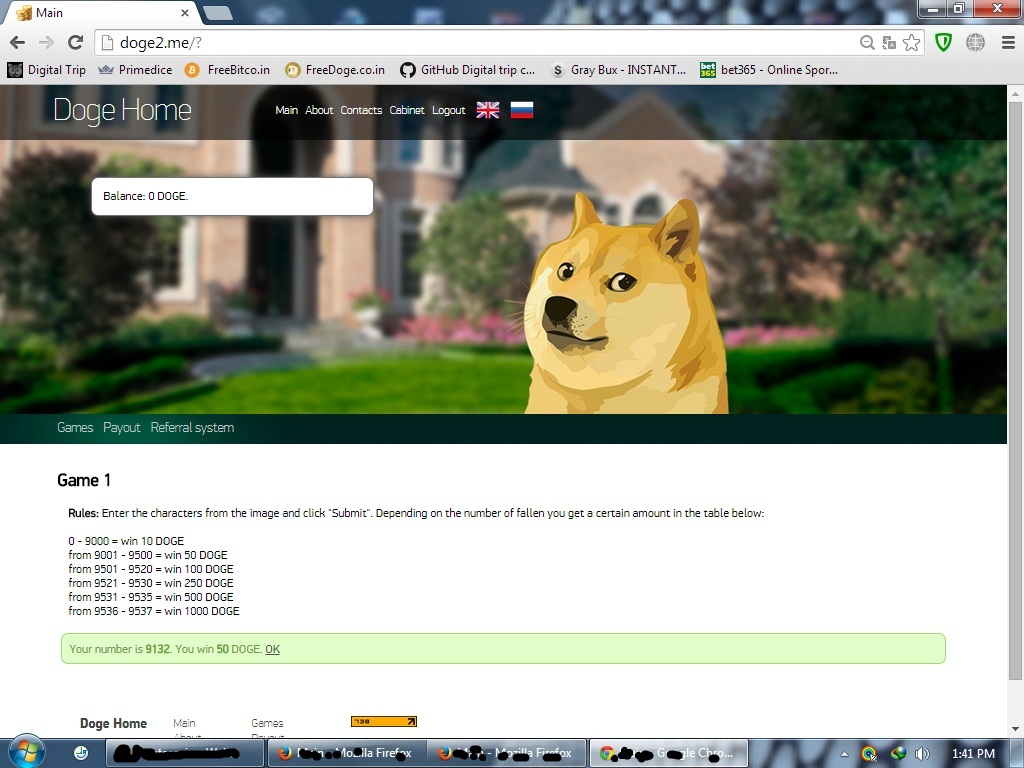Click the vertical scrollbar thumb
The width and height of the screenshot is (1024, 768).
(x=1016, y=390)
